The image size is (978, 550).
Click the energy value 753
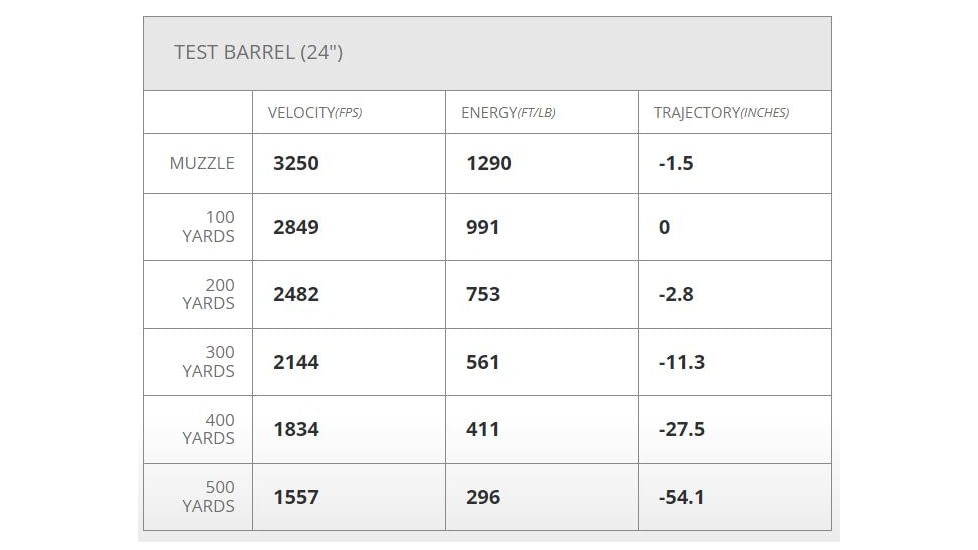point(483,294)
